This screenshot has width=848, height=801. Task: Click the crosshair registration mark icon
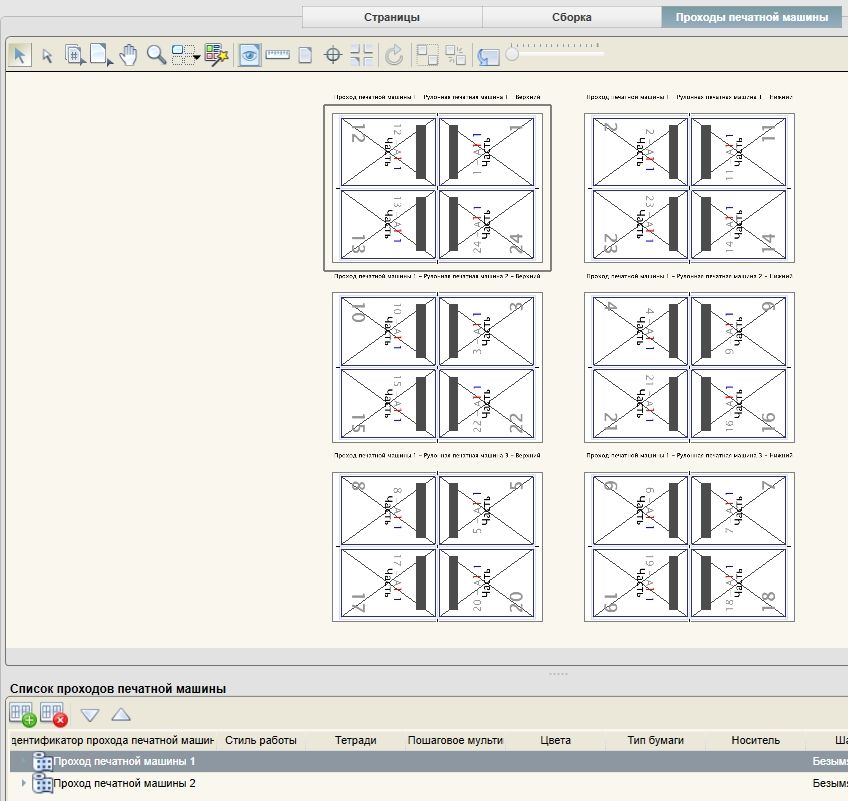(333, 55)
